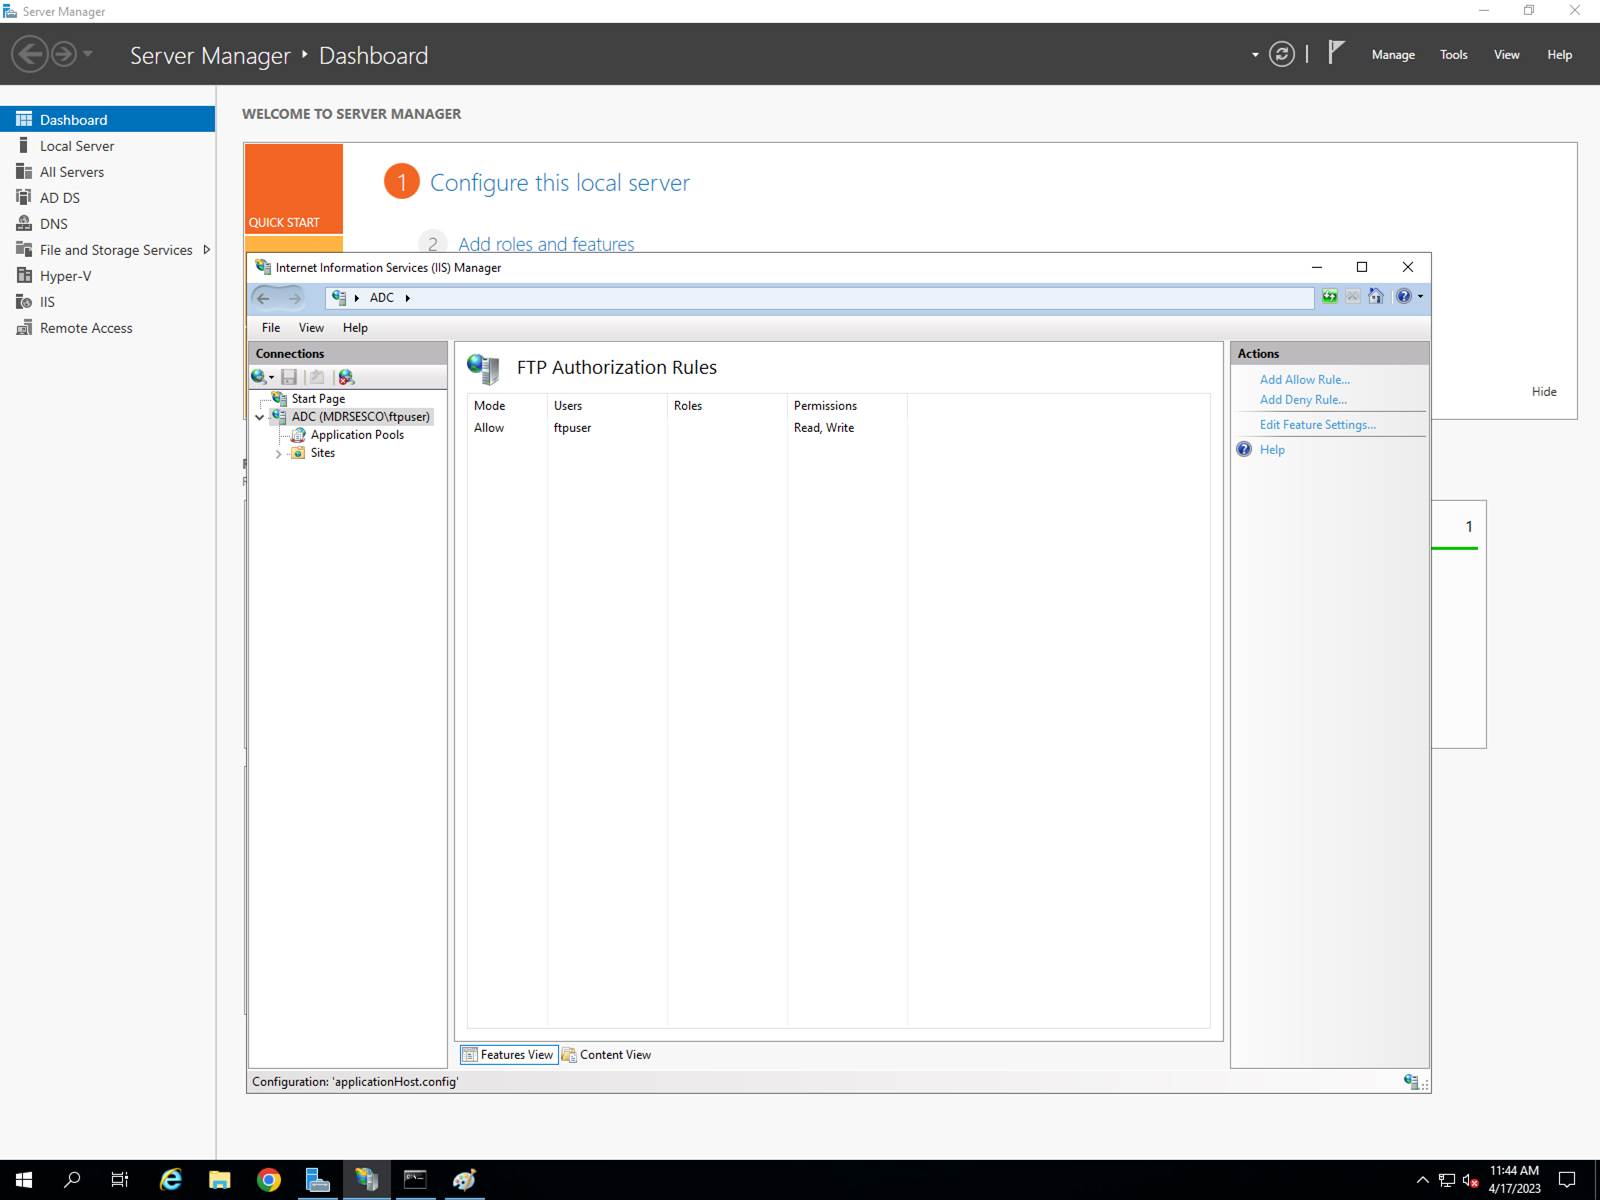Click Server Manager refresh icon
This screenshot has height=1200, width=1600.
pos(1282,54)
